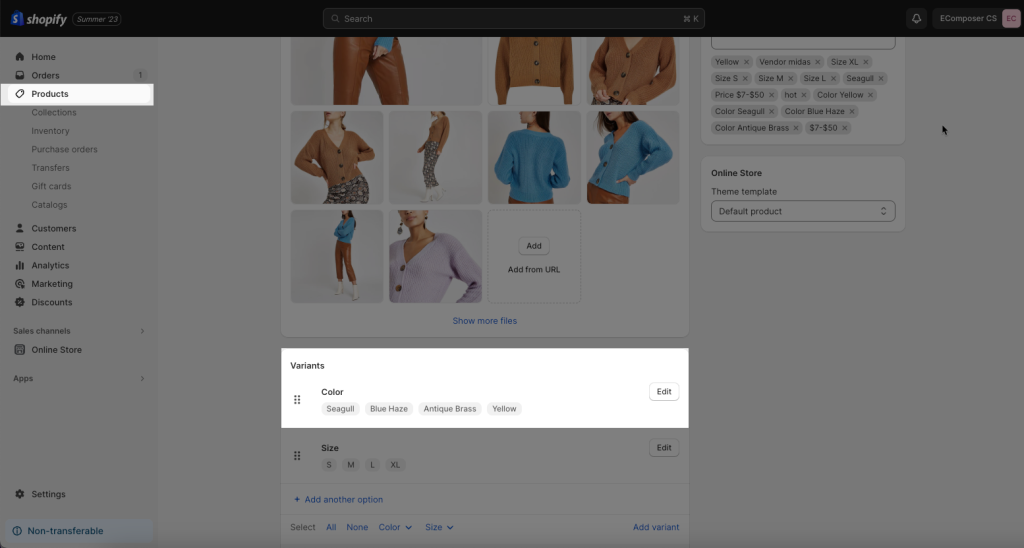Screen dimensions: 1024x548
Task: Open Gift cards in sidebar
Action: (x=51, y=186)
